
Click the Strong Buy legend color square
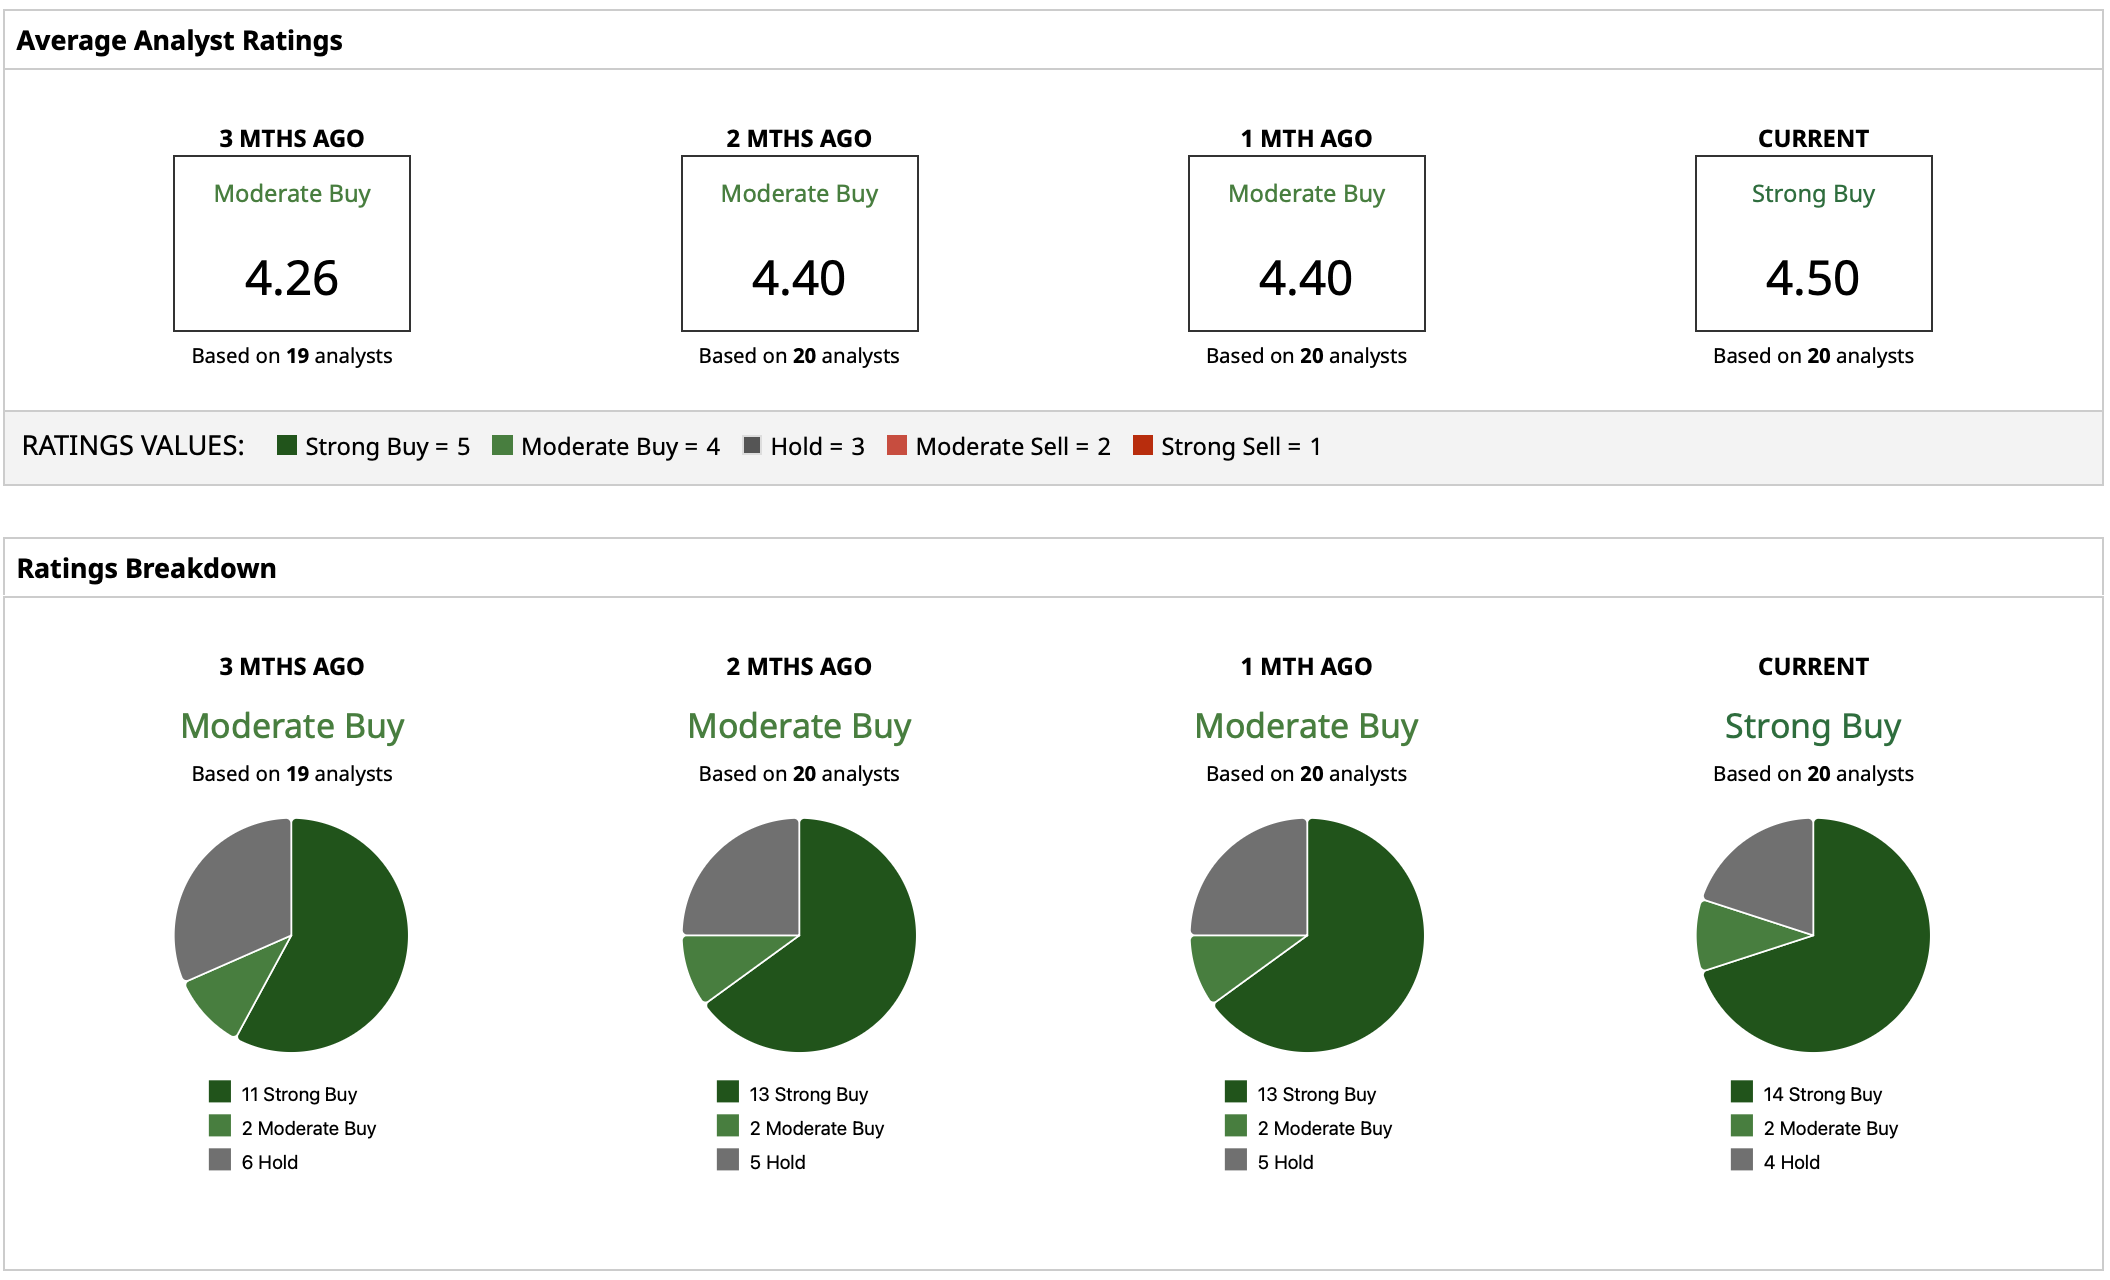286,445
